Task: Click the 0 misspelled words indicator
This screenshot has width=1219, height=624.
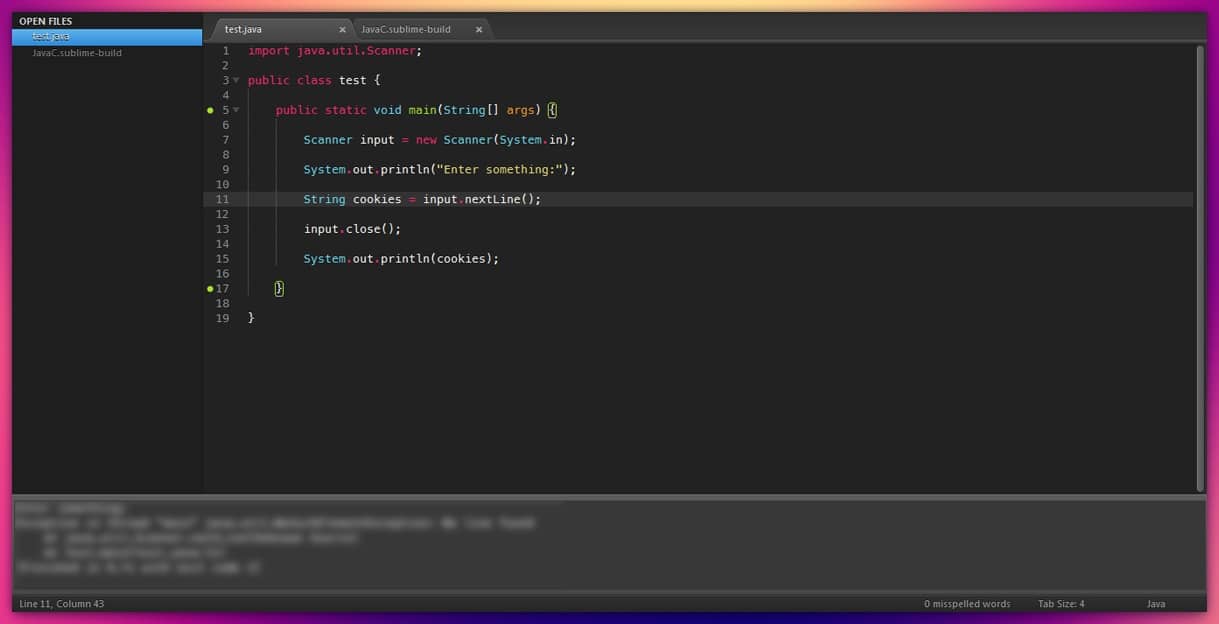Action: [967, 604]
